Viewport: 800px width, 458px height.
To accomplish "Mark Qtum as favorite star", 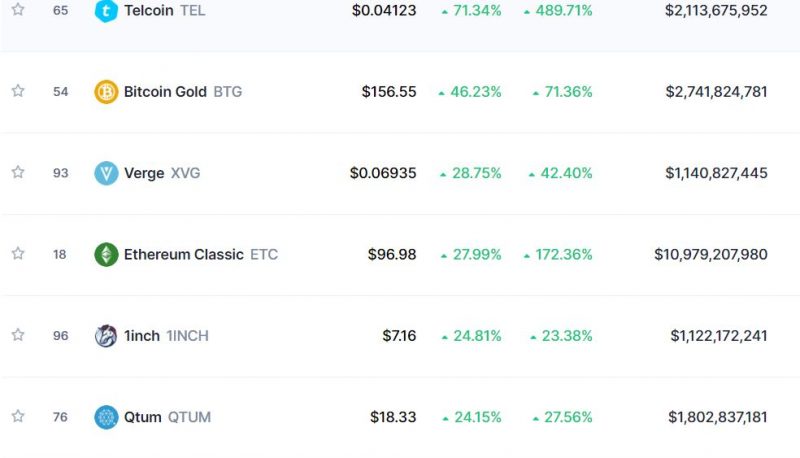I will coord(18,416).
